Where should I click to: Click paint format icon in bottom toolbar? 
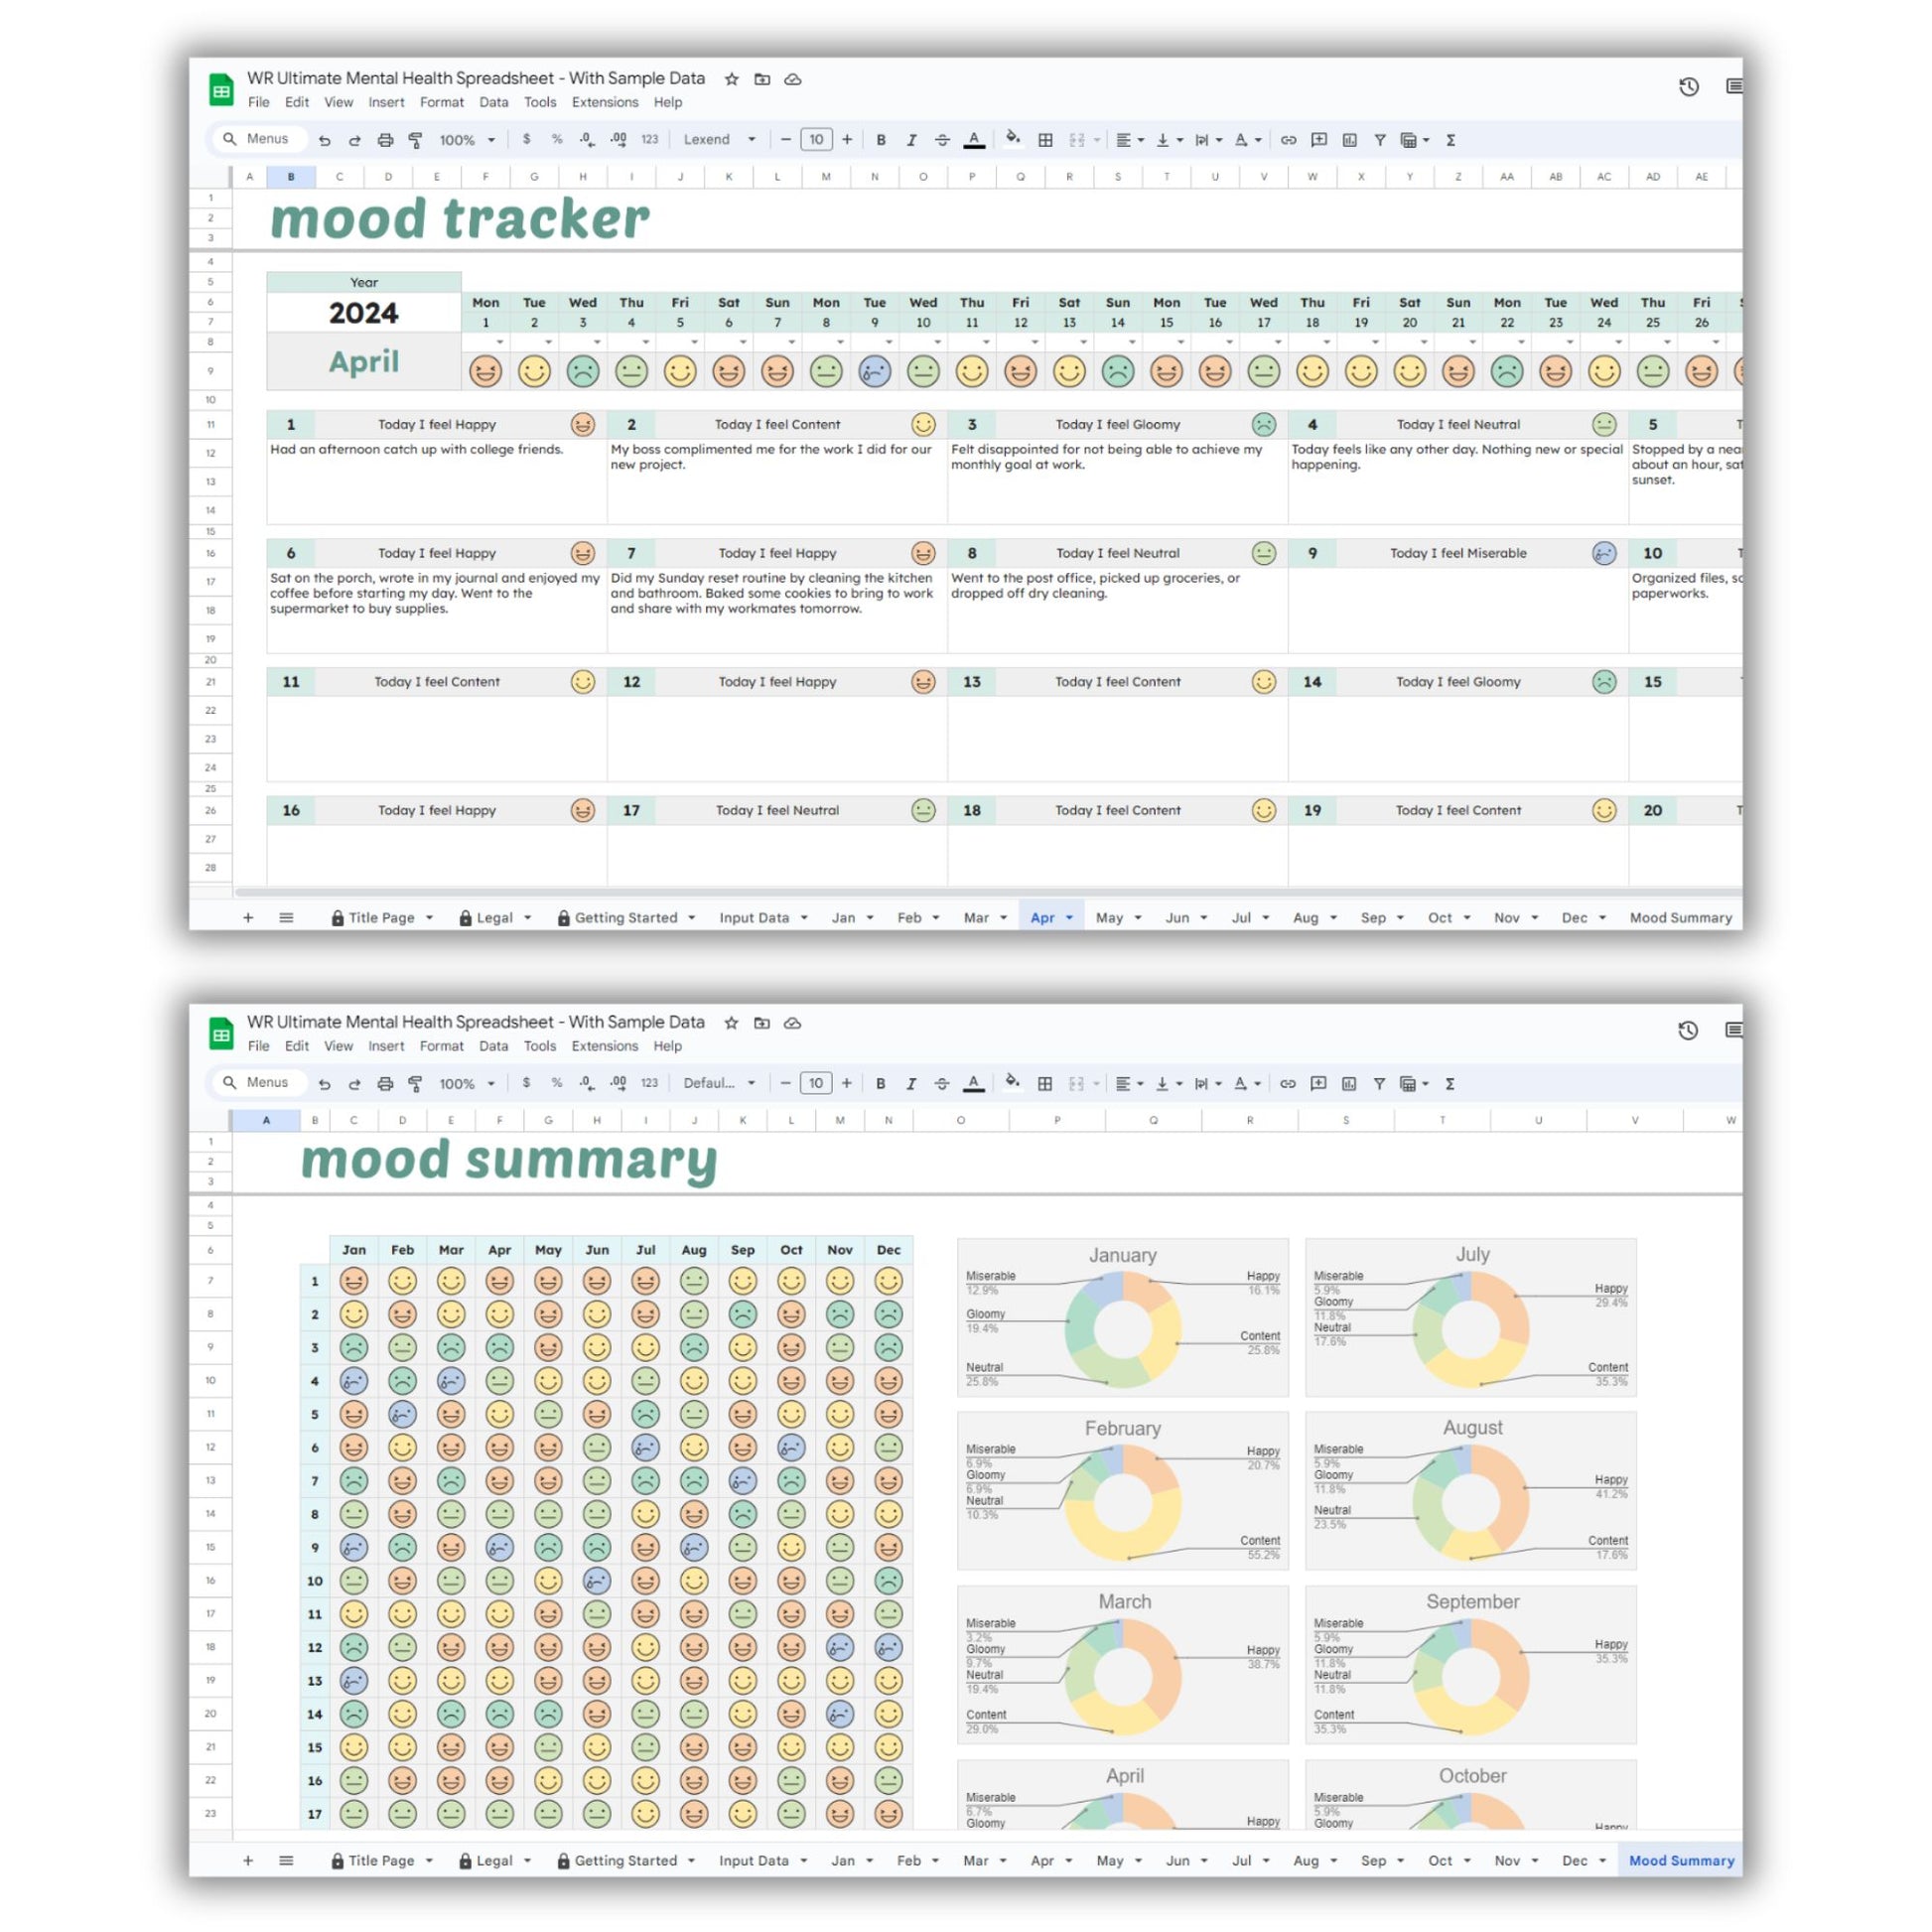pyautogui.click(x=415, y=1083)
